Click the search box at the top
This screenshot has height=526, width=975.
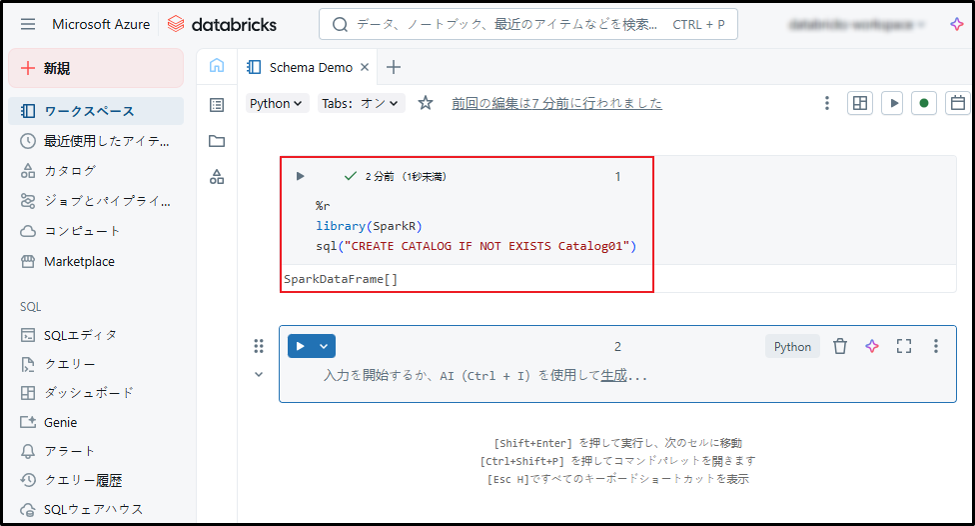click(528, 24)
